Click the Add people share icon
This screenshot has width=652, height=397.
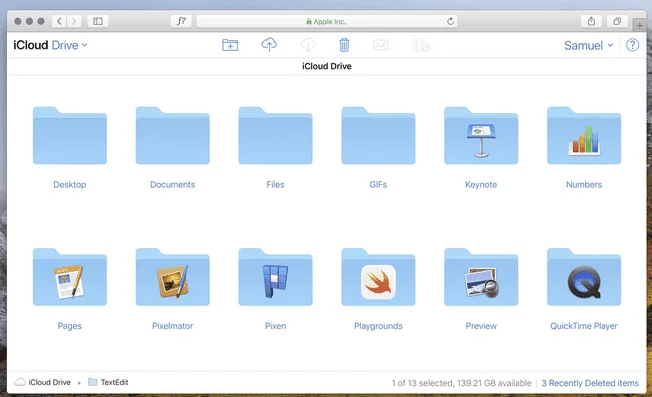tap(421, 45)
